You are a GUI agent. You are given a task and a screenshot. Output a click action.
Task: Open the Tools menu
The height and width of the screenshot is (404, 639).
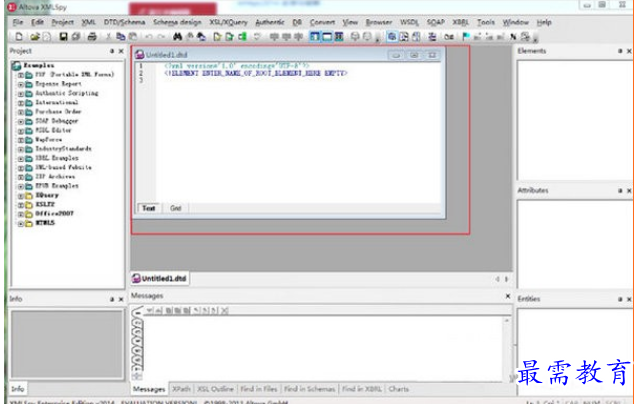click(486, 22)
